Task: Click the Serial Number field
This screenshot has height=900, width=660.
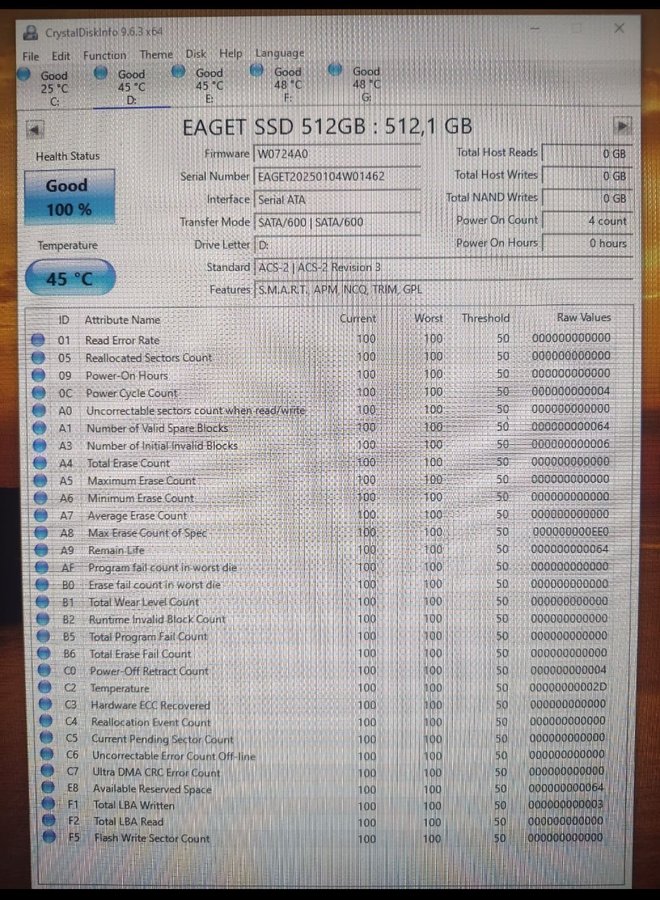Action: pos(337,177)
